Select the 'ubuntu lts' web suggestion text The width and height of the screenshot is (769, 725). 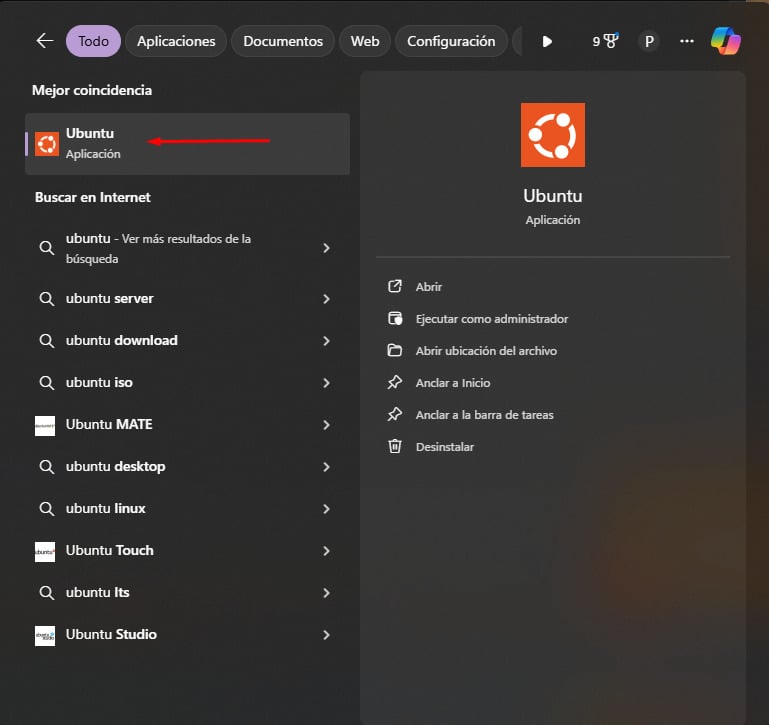98,593
